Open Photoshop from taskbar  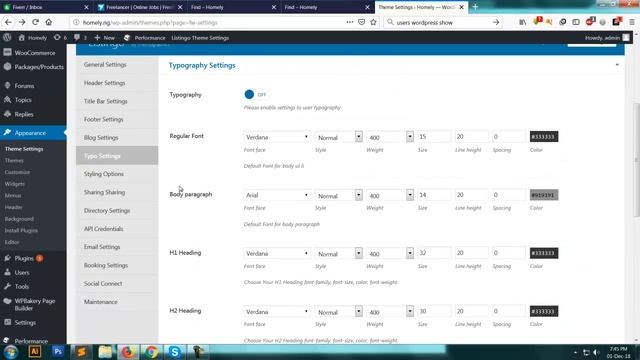point(58,352)
